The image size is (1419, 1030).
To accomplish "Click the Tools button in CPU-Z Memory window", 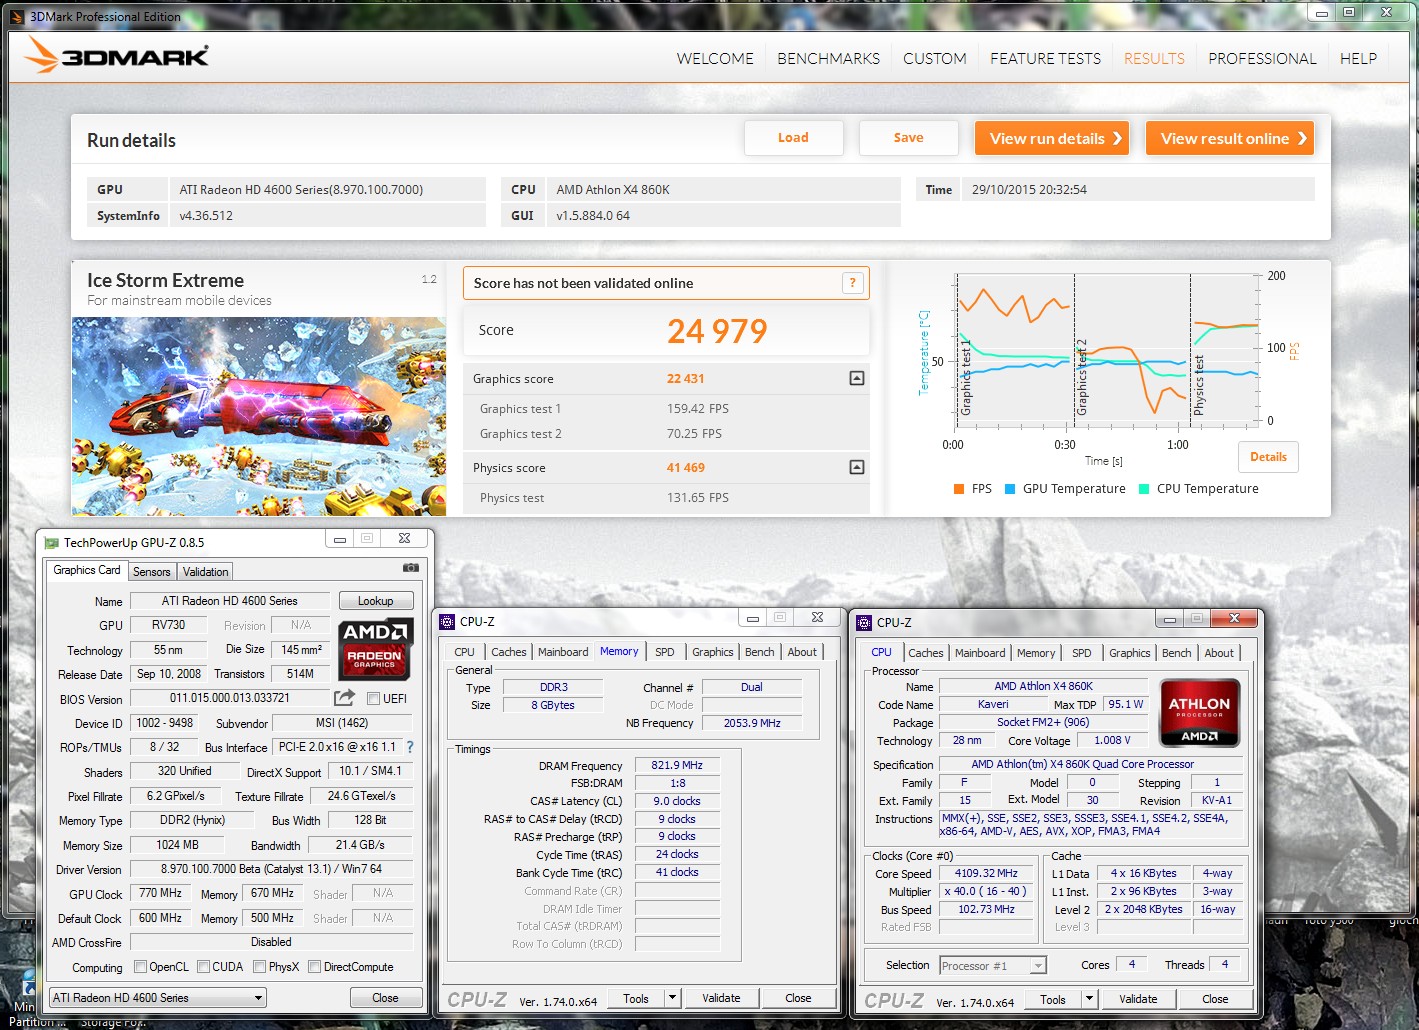I will [x=636, y=998].
